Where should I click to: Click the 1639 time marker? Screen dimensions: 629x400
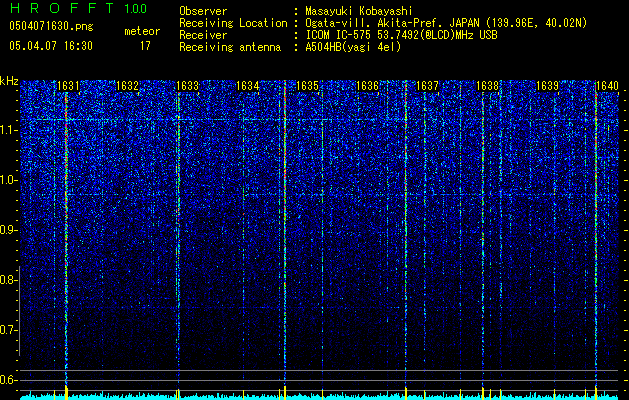click(548, 86)
